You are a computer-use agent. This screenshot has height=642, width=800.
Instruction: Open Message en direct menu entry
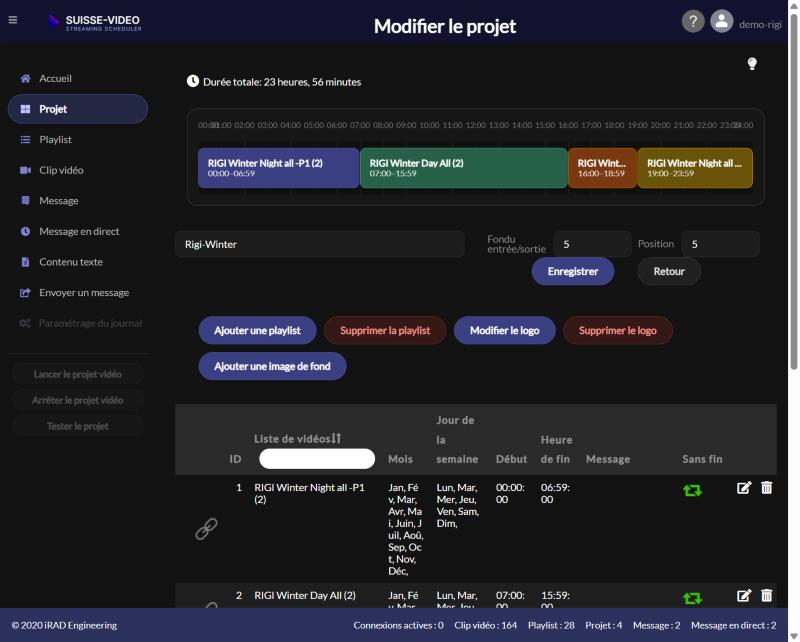(79, 232)
